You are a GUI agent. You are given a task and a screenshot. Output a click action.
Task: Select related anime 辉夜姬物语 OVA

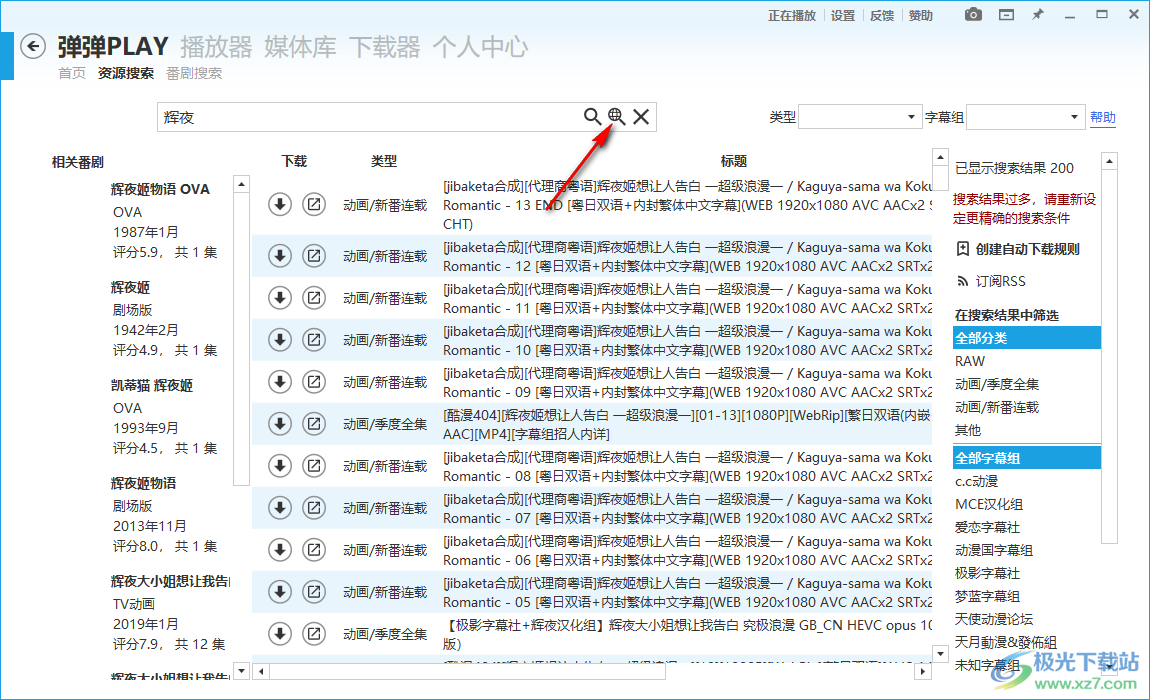[x=160, y=189]
